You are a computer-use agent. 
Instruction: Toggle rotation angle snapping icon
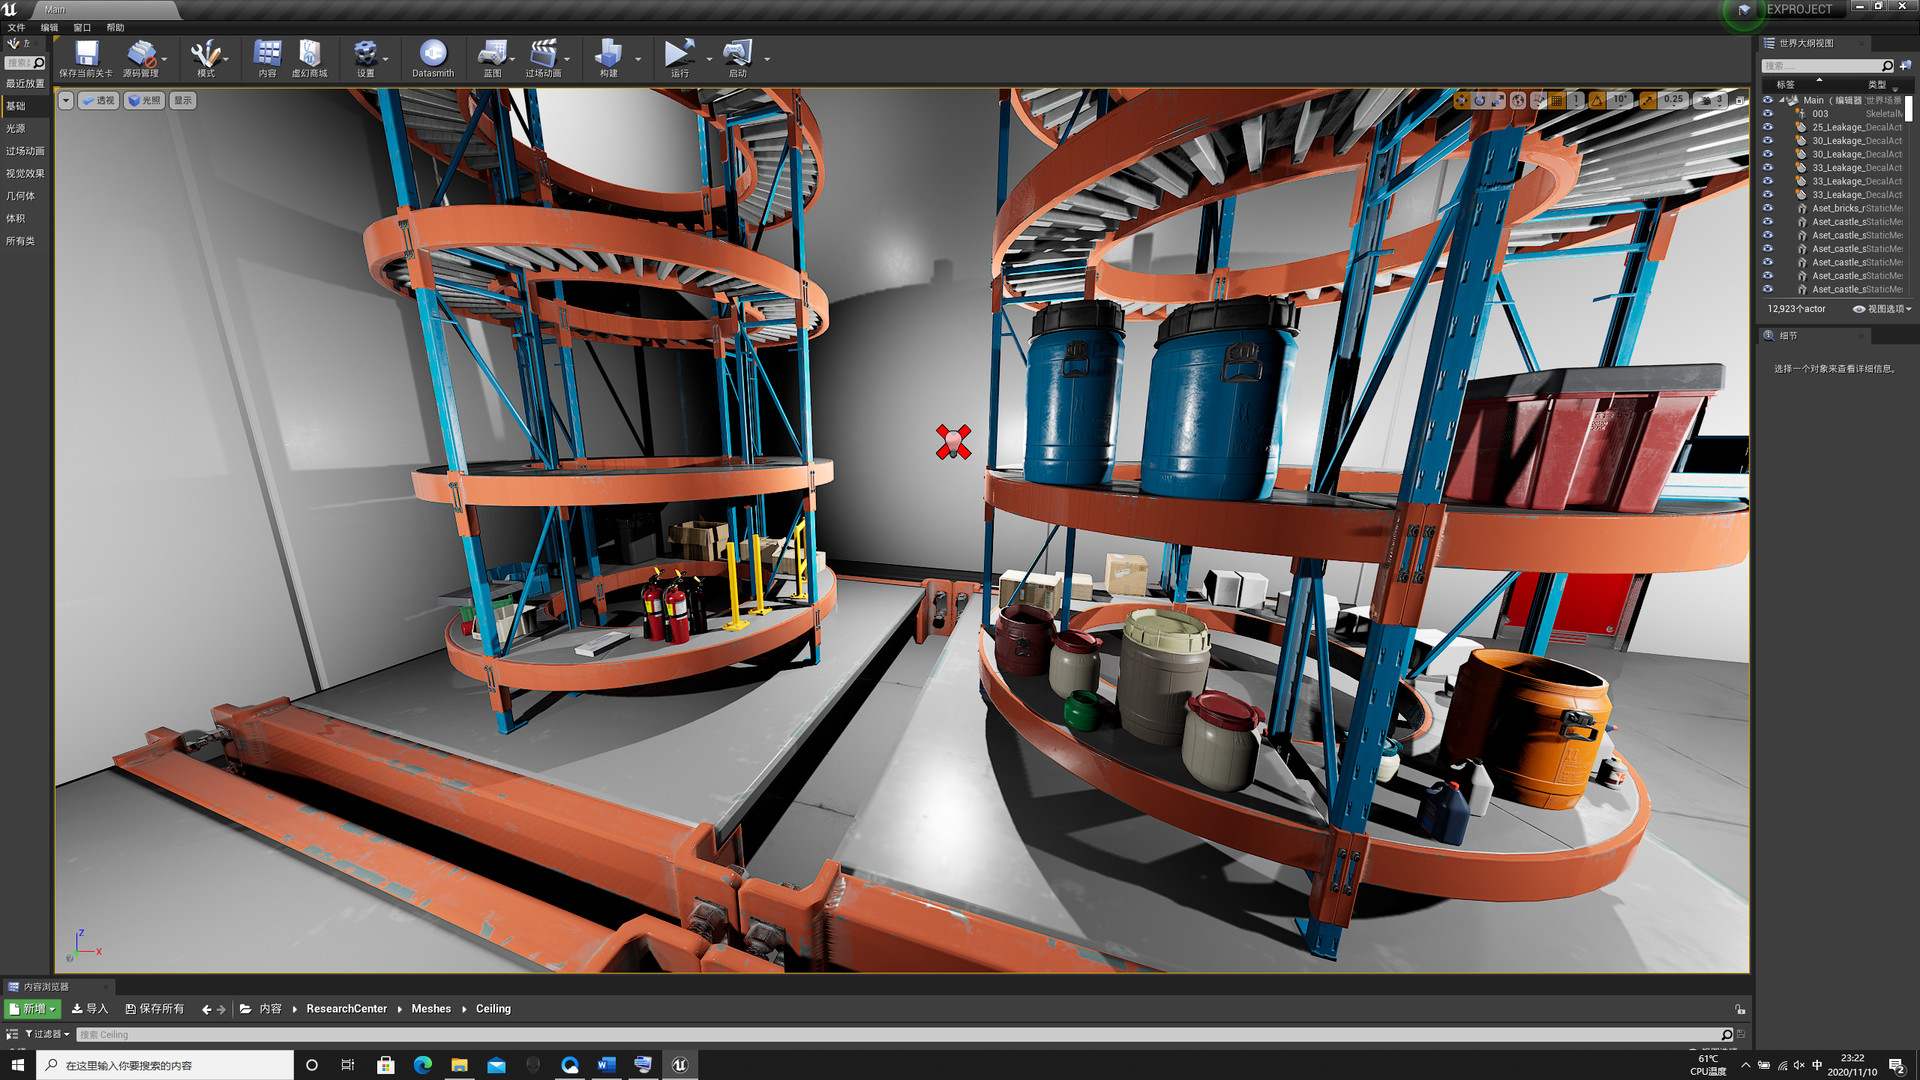pyautogui.click(x=1597, y=100)
